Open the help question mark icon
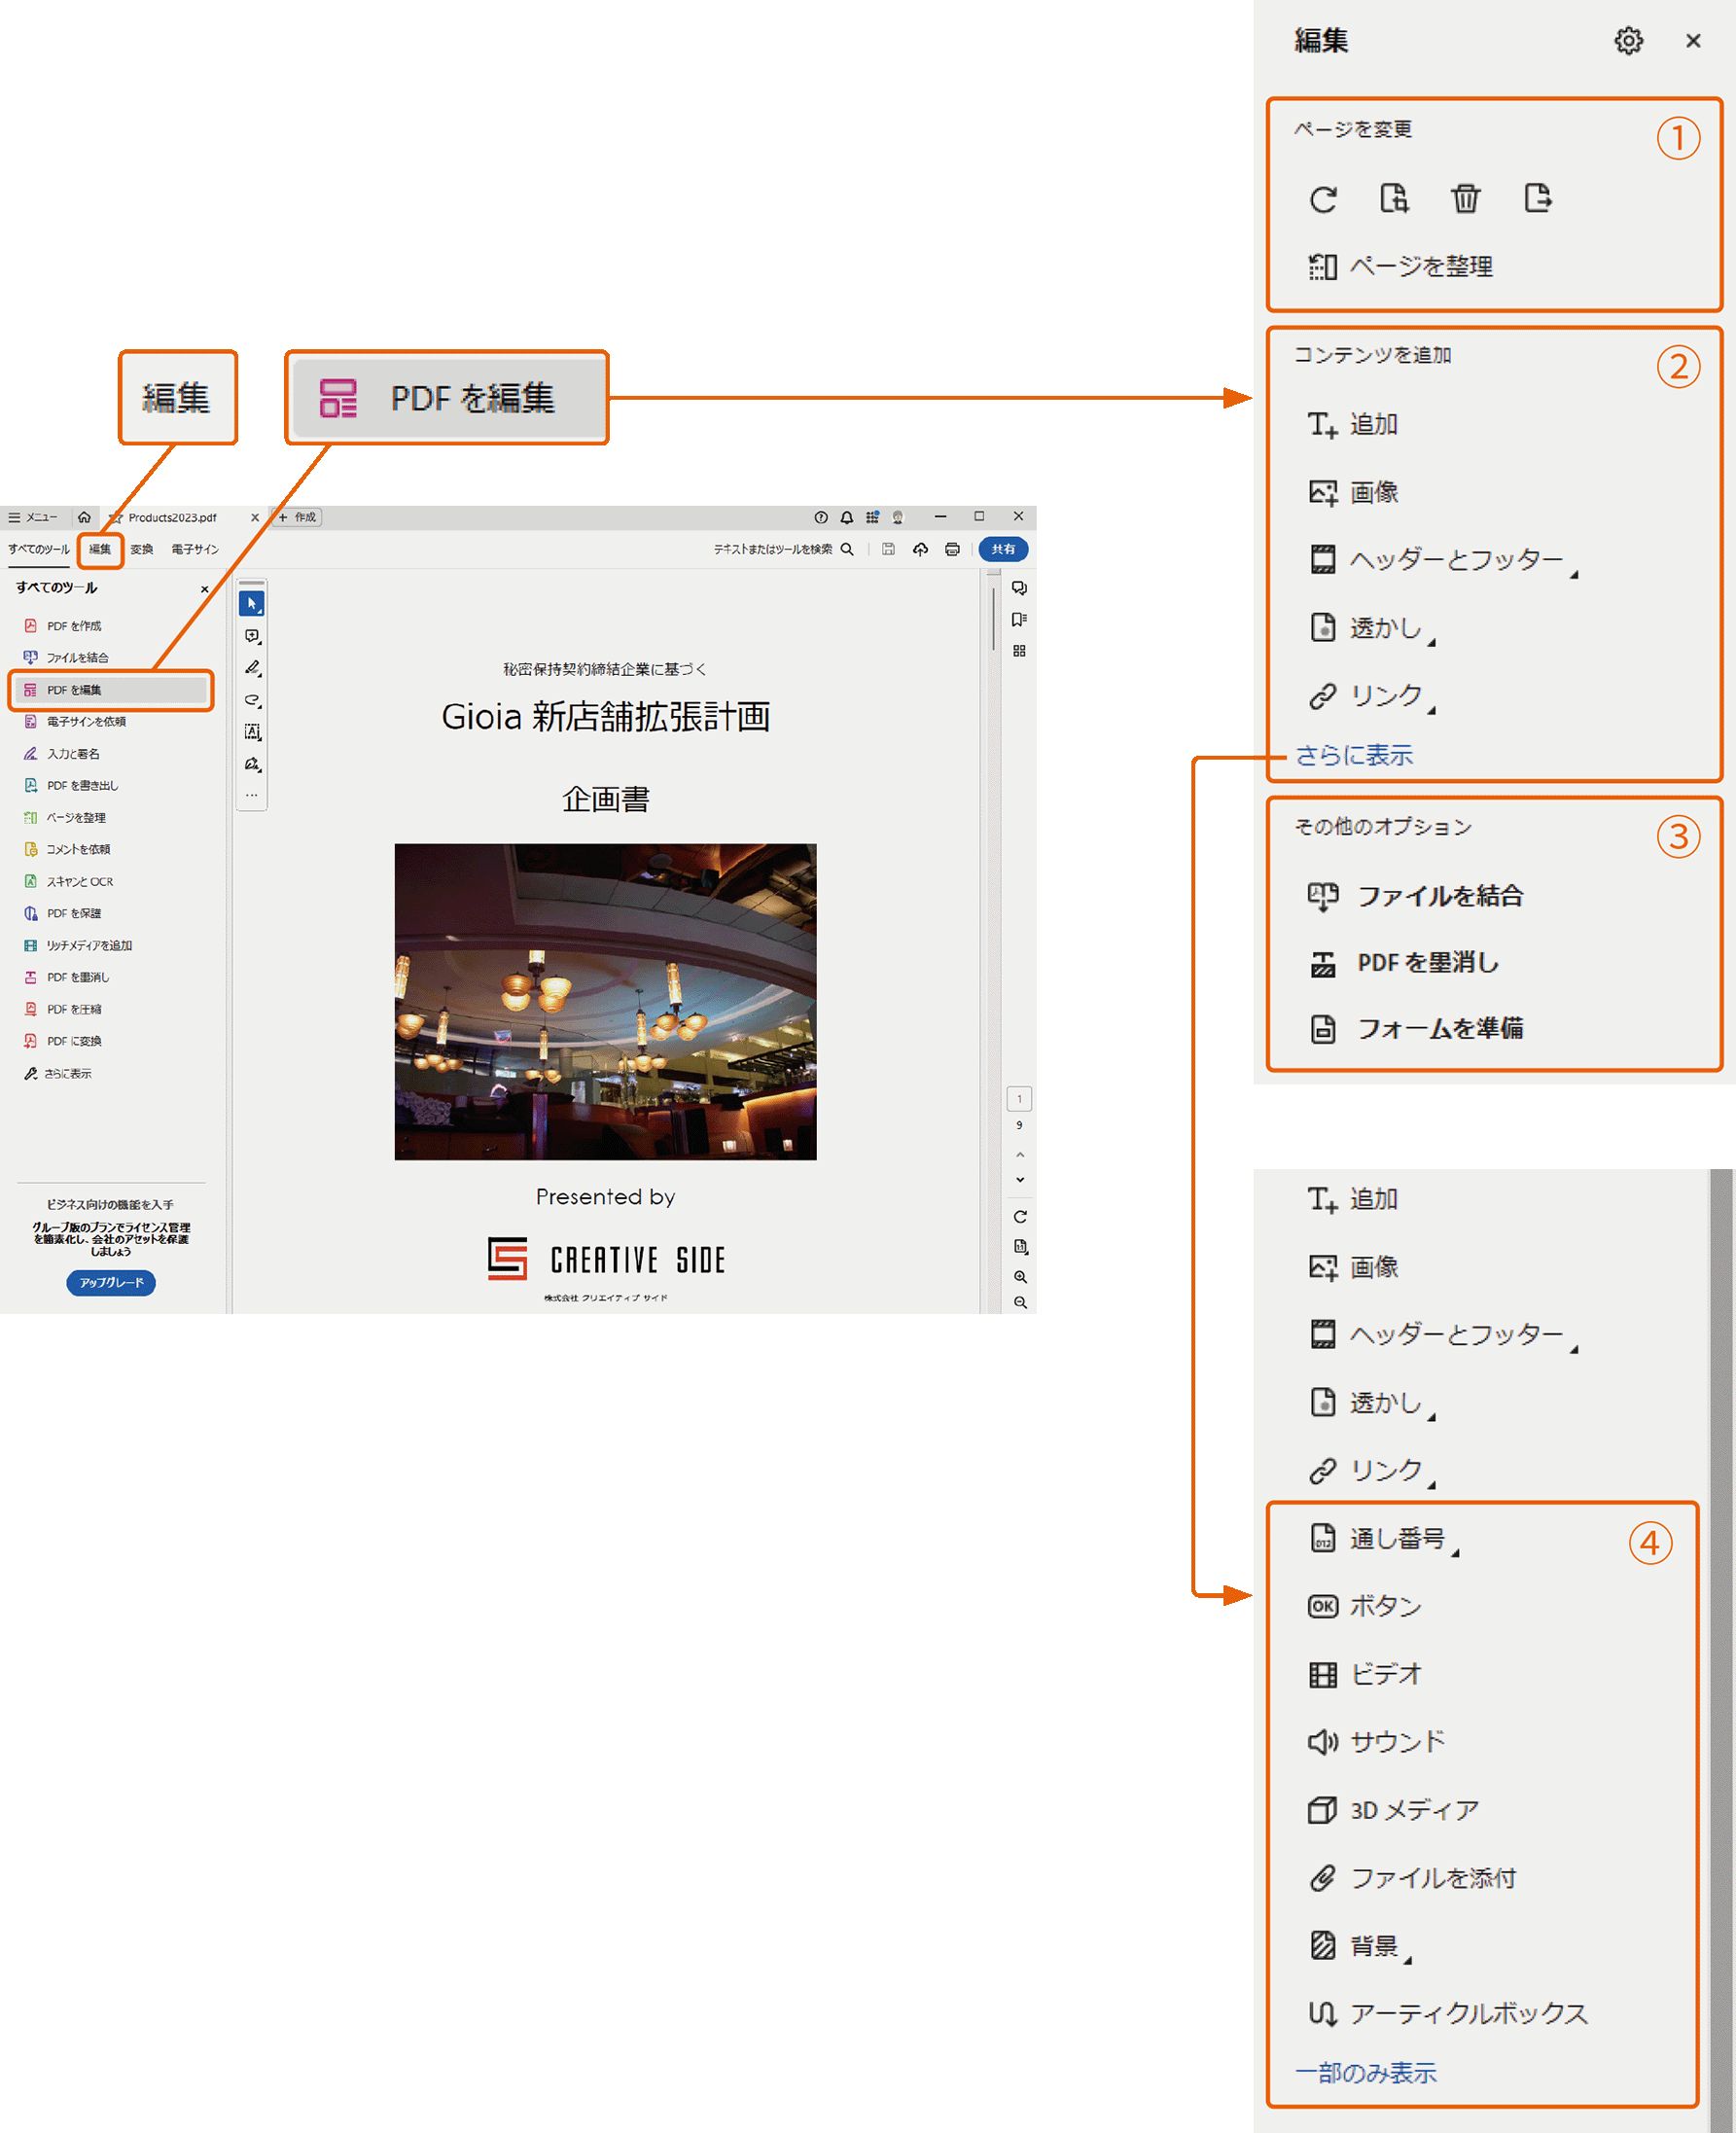This screenshot has width=1736, height=2133. (x=821, y=517)
